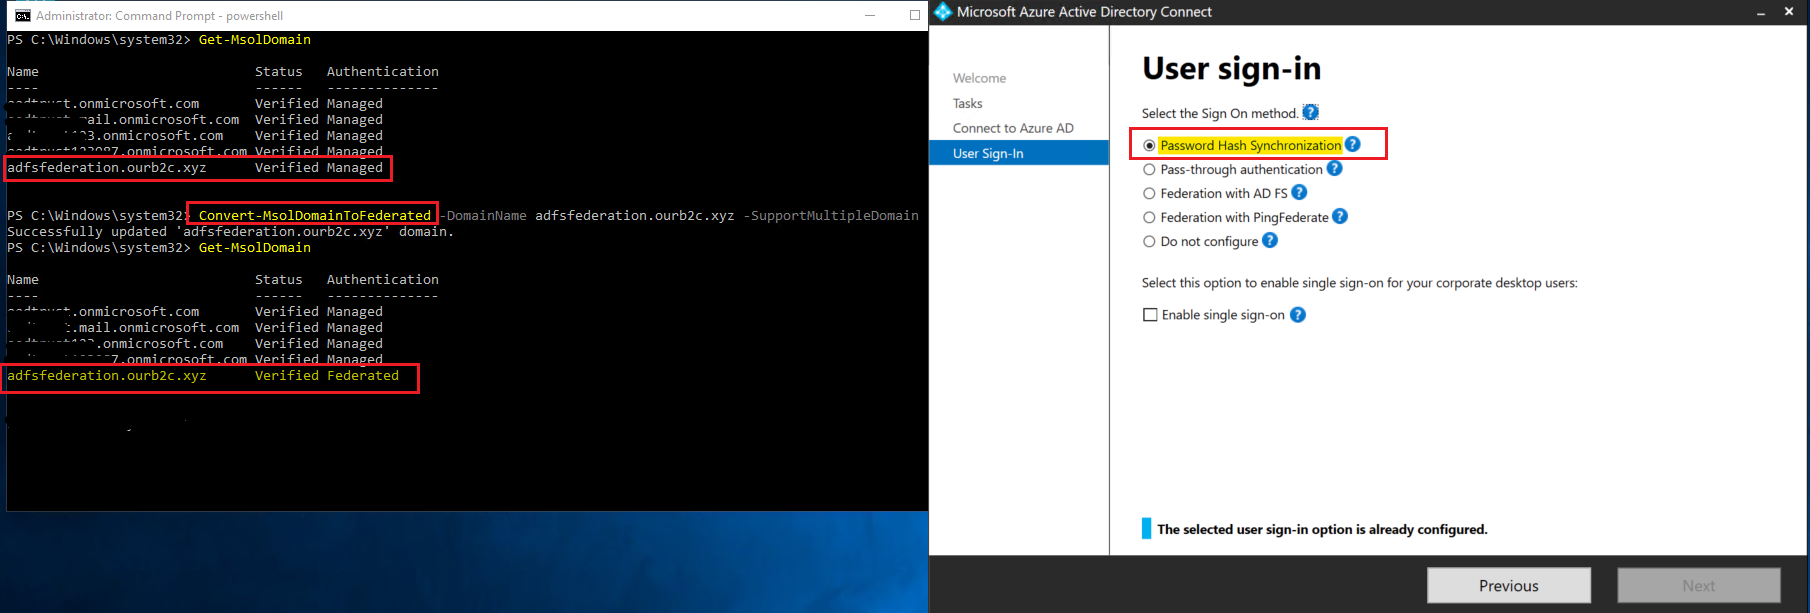Click Command Prompt title bar text
The image size is (1810, 613).
tap(159, 16)
